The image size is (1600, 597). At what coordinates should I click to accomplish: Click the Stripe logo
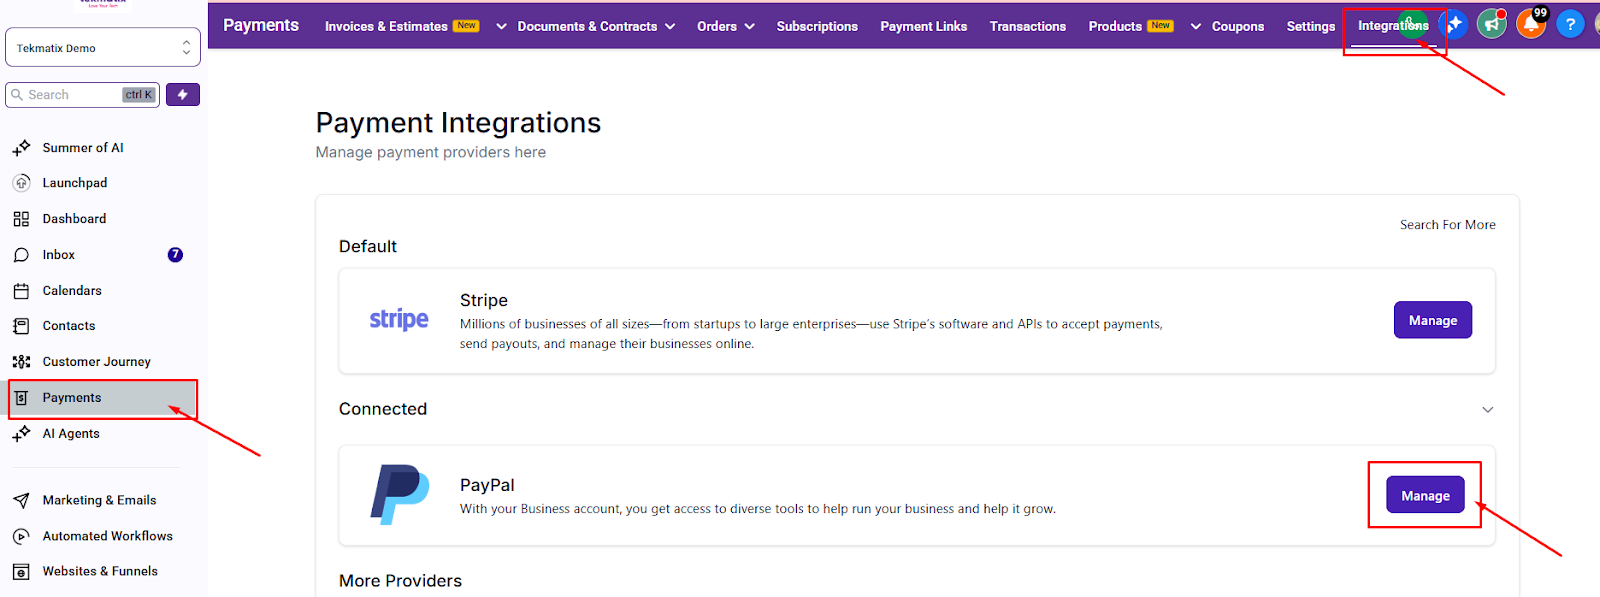coord(399,319)
